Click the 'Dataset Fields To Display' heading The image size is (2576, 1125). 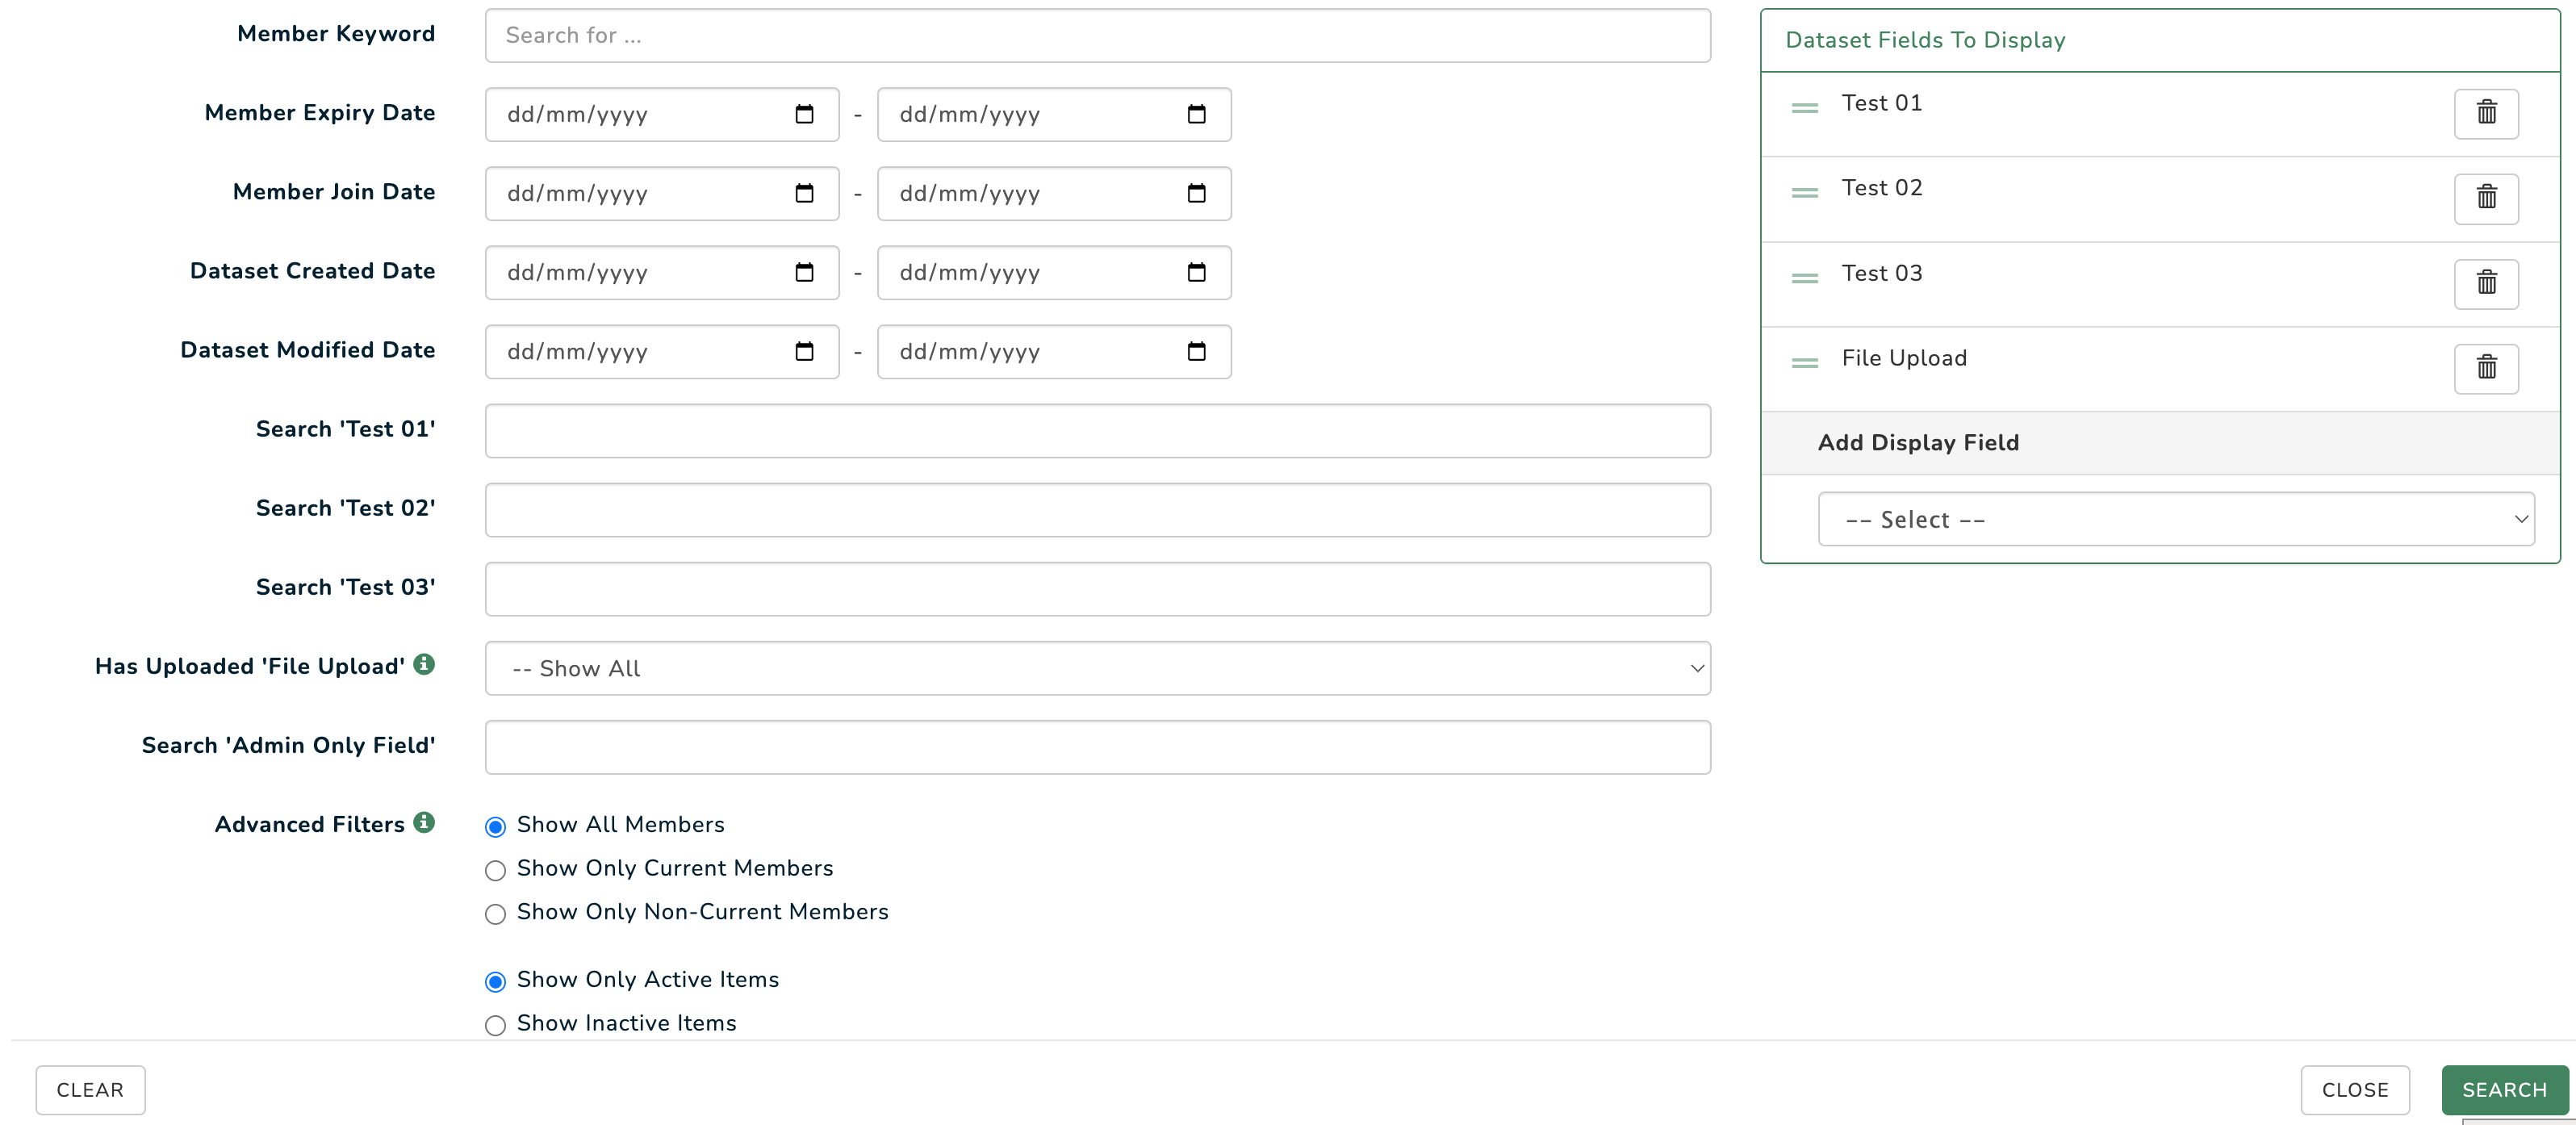coord(1925,40)
